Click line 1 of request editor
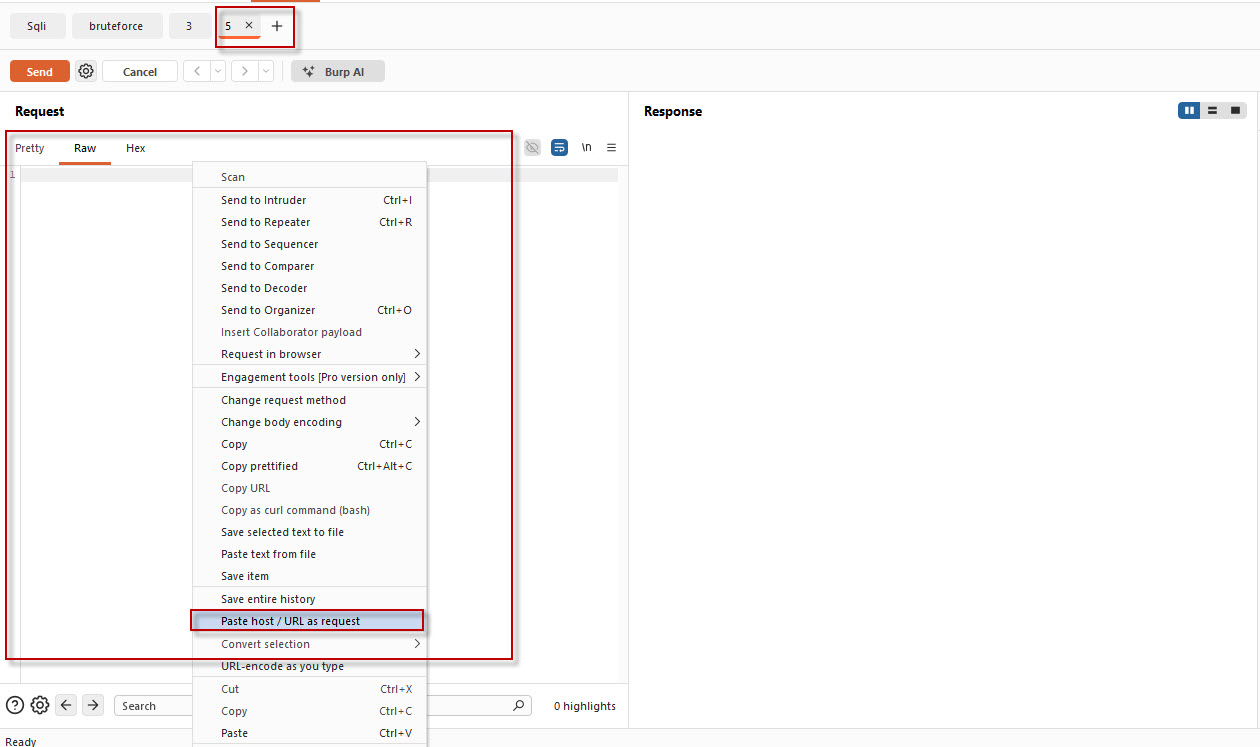The width and height of the screenshot is (1260, 747). [319, 175]
